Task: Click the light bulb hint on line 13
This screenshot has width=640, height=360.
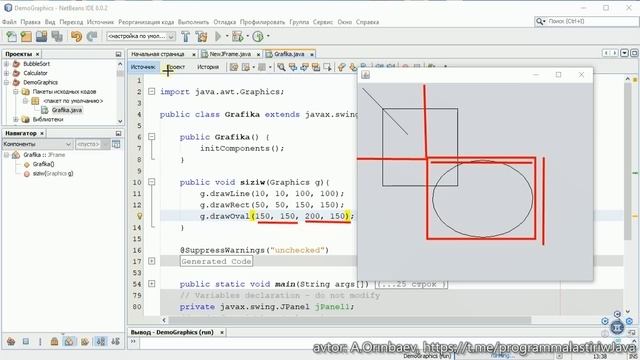Action: pos(139,216)
